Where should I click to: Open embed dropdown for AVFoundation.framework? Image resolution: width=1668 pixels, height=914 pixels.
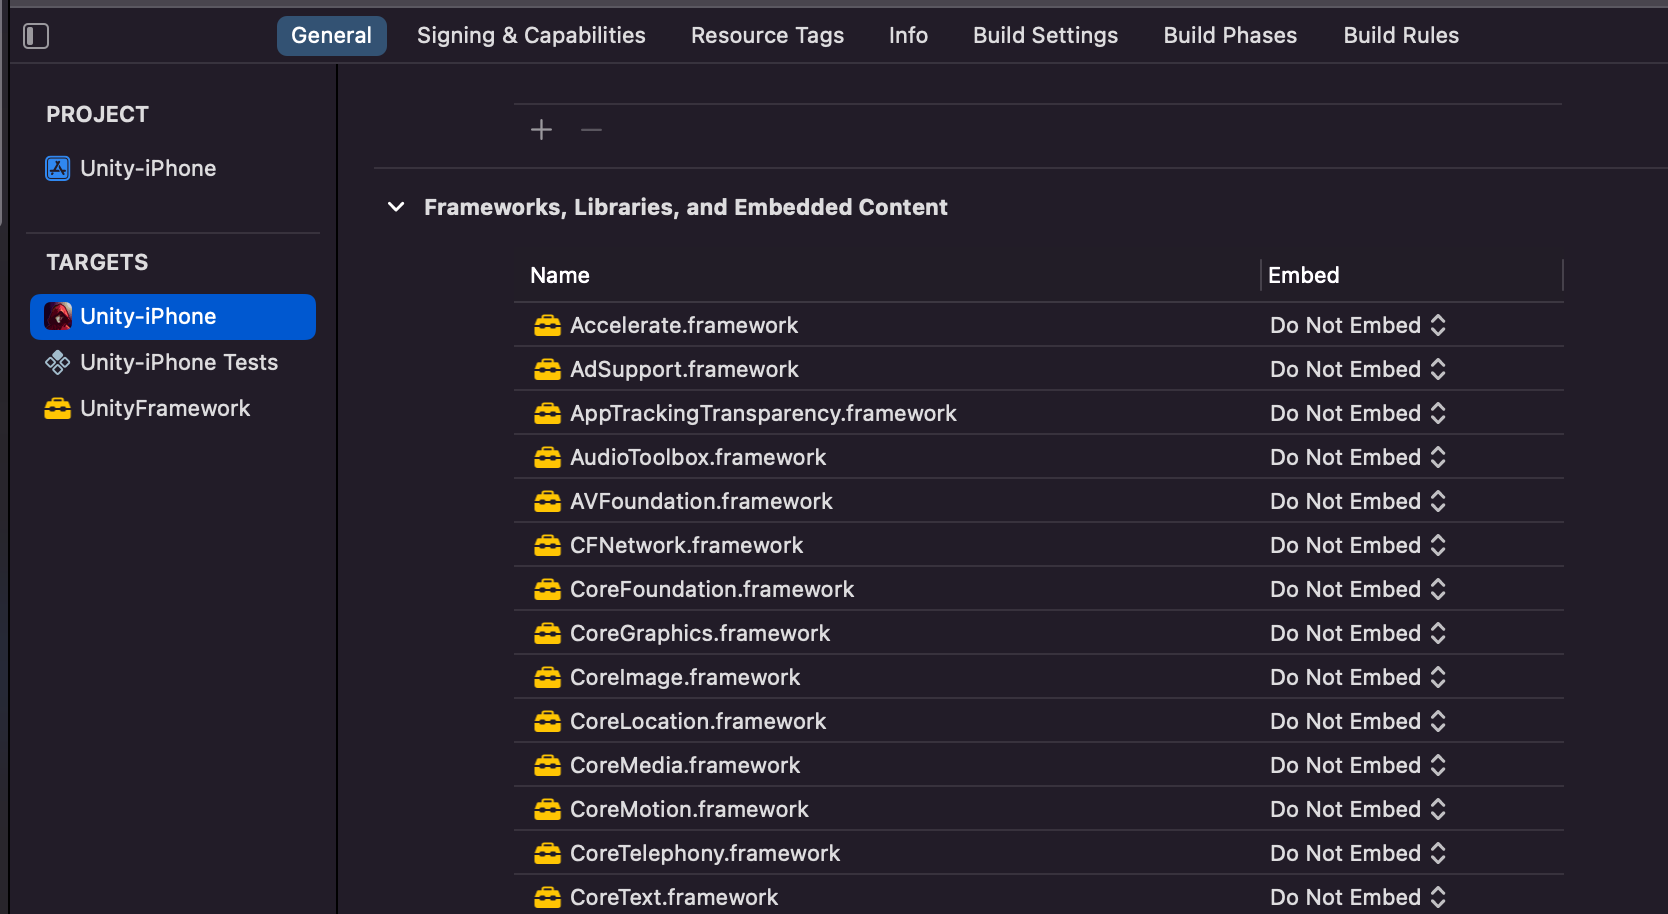tap(1357, 501)
